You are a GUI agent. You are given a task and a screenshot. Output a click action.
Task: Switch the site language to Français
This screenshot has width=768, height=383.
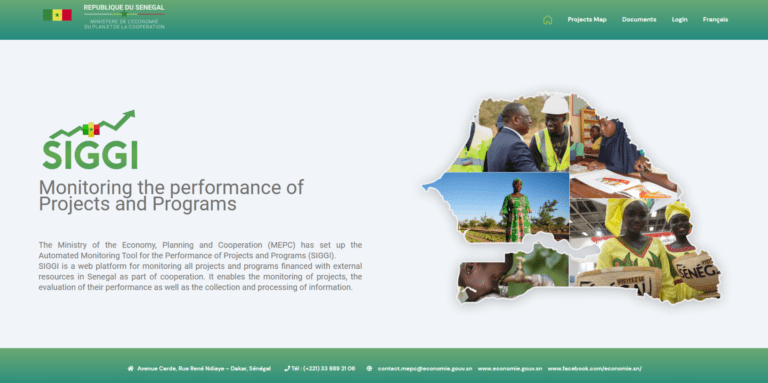click(715, 20)
